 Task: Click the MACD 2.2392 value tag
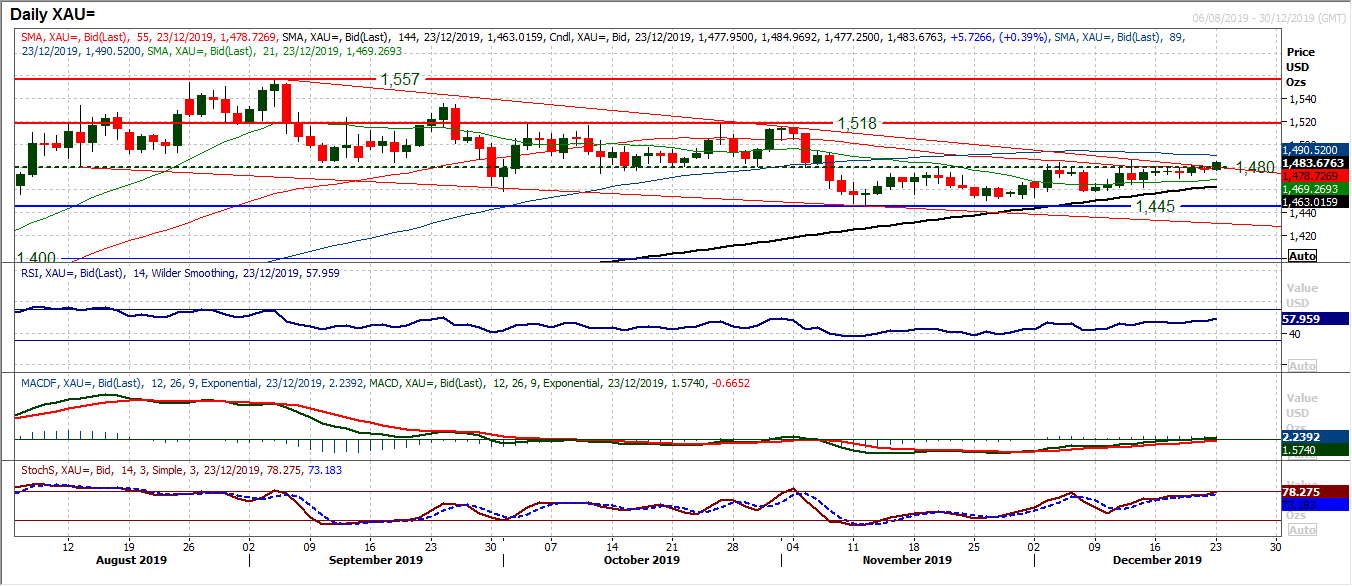1316,437
